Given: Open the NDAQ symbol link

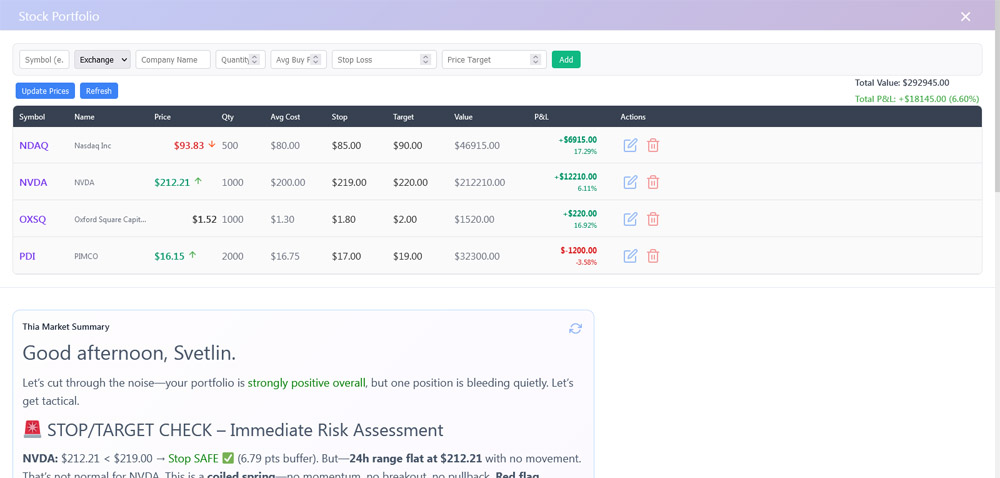Looking at the screenshot, I should [x=34, y=145].
